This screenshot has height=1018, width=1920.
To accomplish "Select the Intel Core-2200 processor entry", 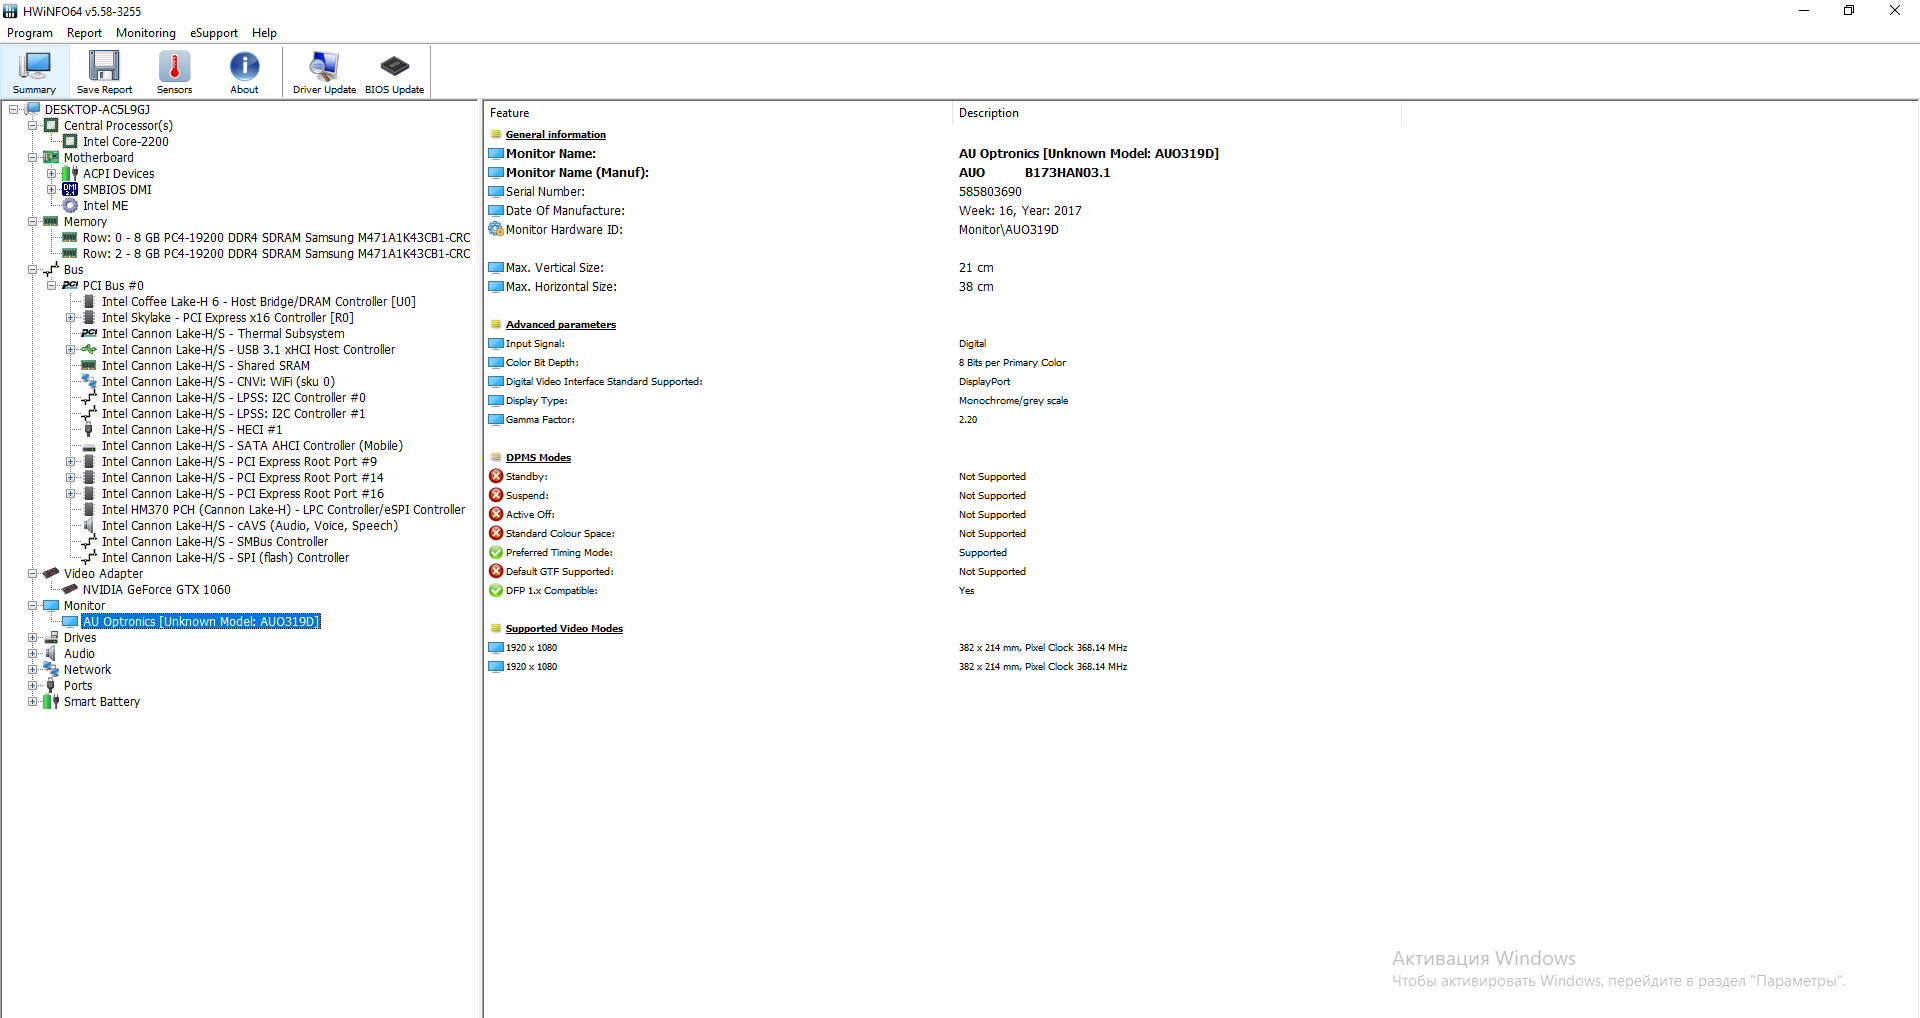I will 125,142.
